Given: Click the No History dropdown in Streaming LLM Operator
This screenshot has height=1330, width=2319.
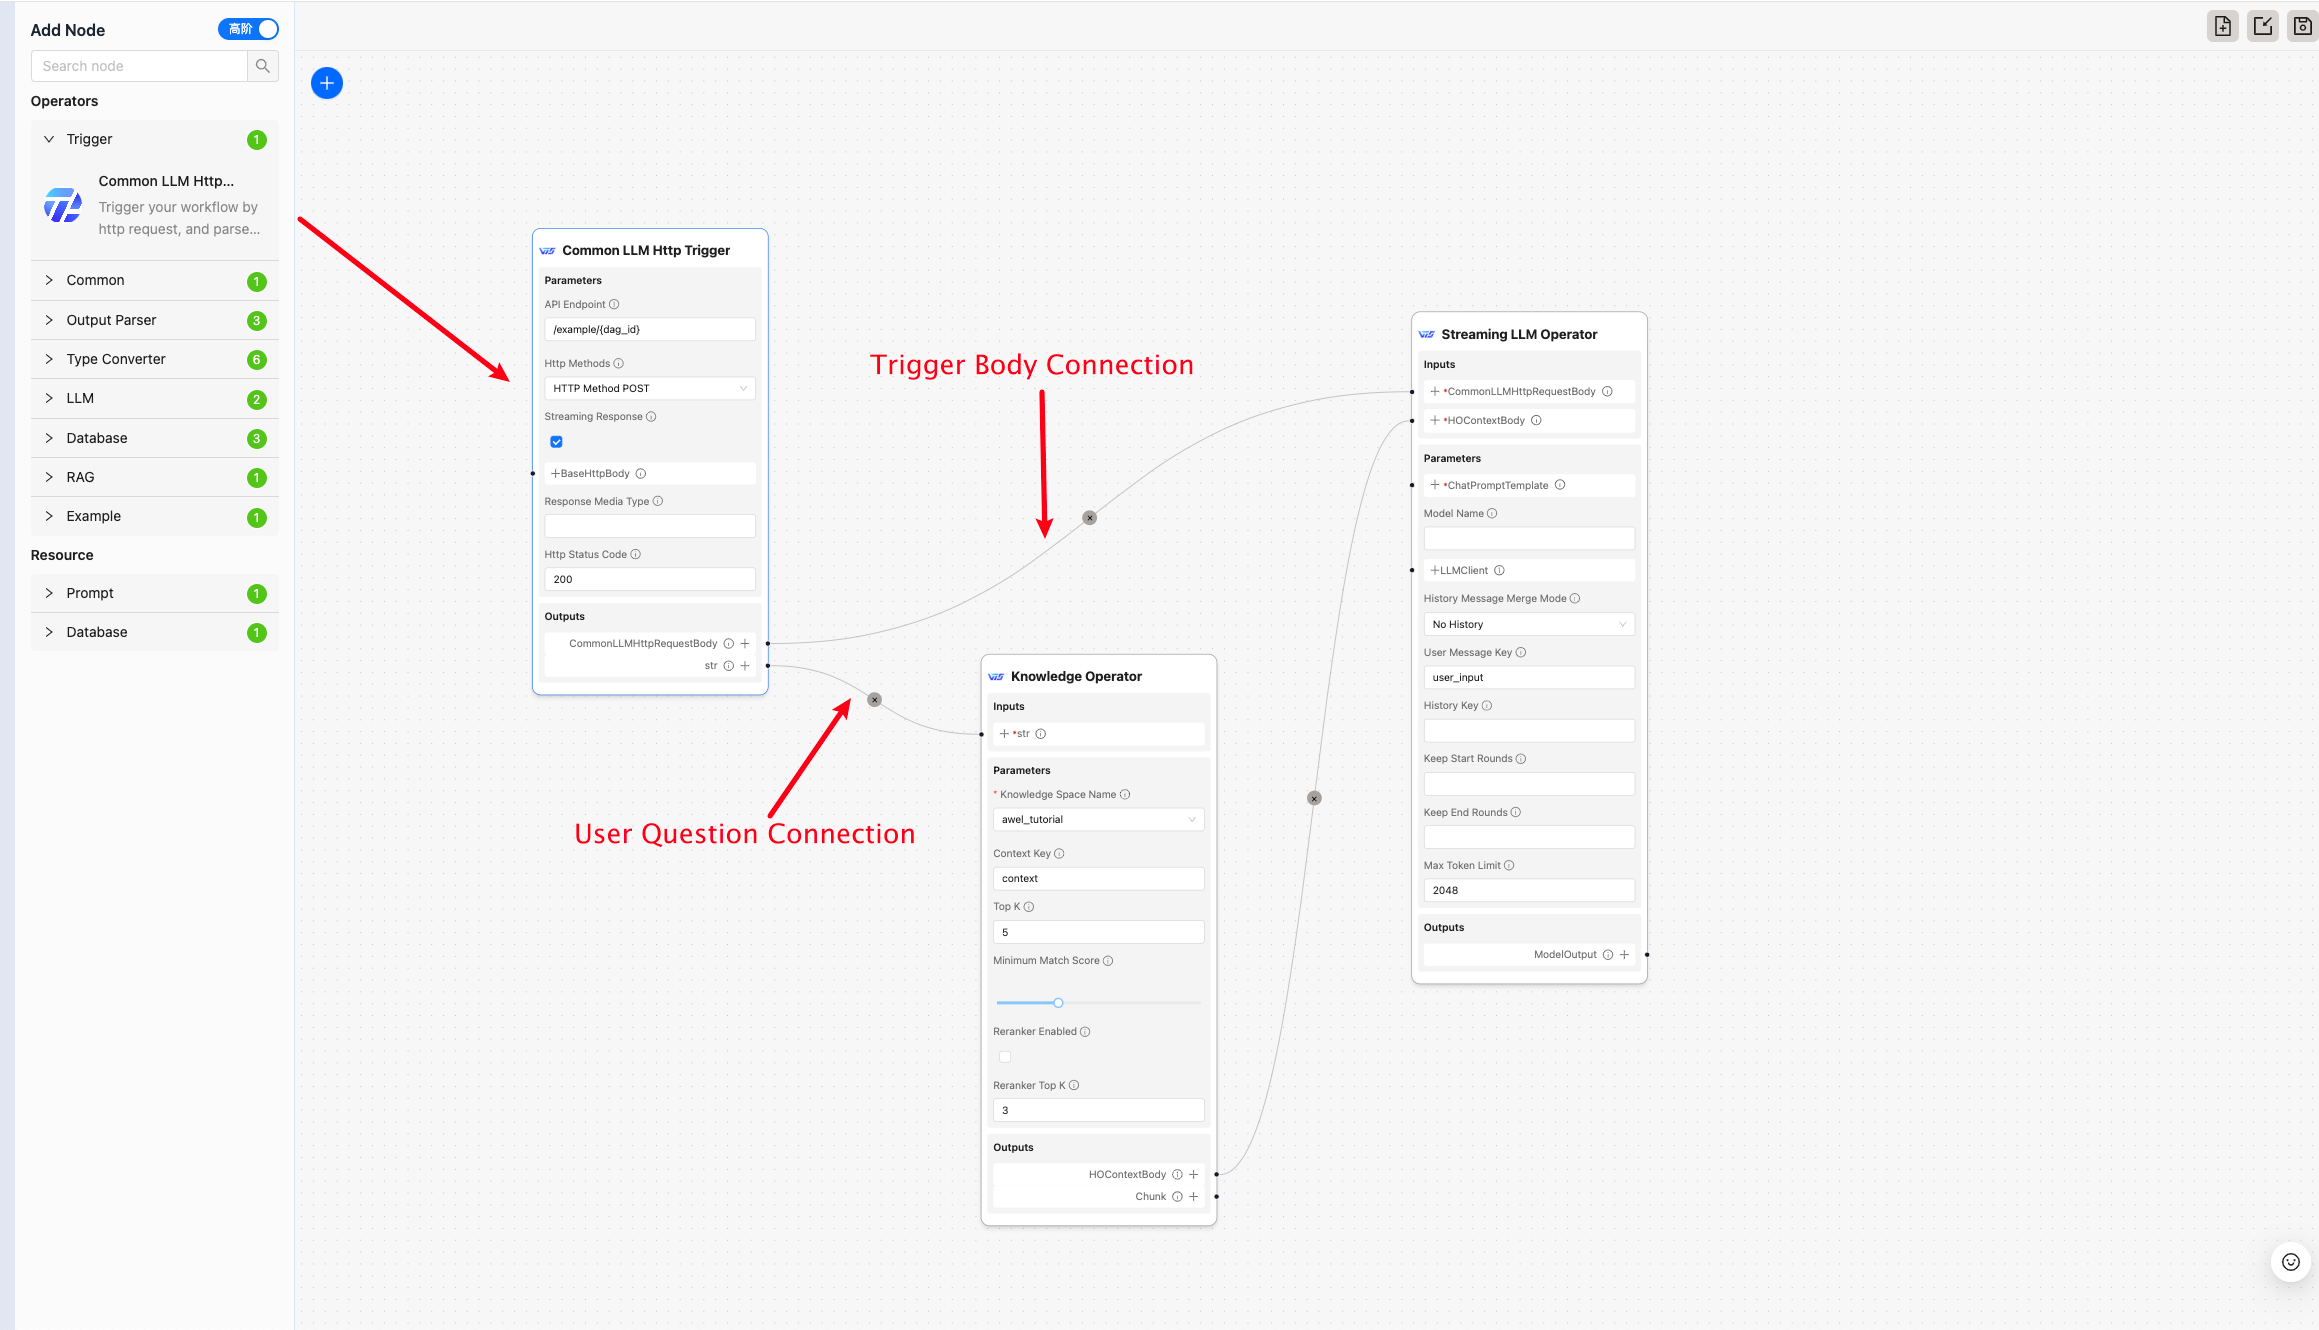Looking at the screenshot, I should [1528, 623].
